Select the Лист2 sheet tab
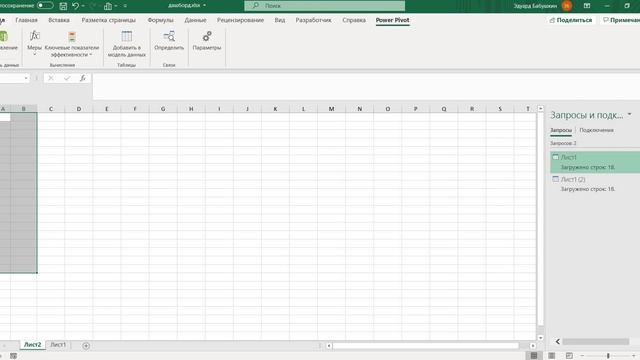 [32, 345]
